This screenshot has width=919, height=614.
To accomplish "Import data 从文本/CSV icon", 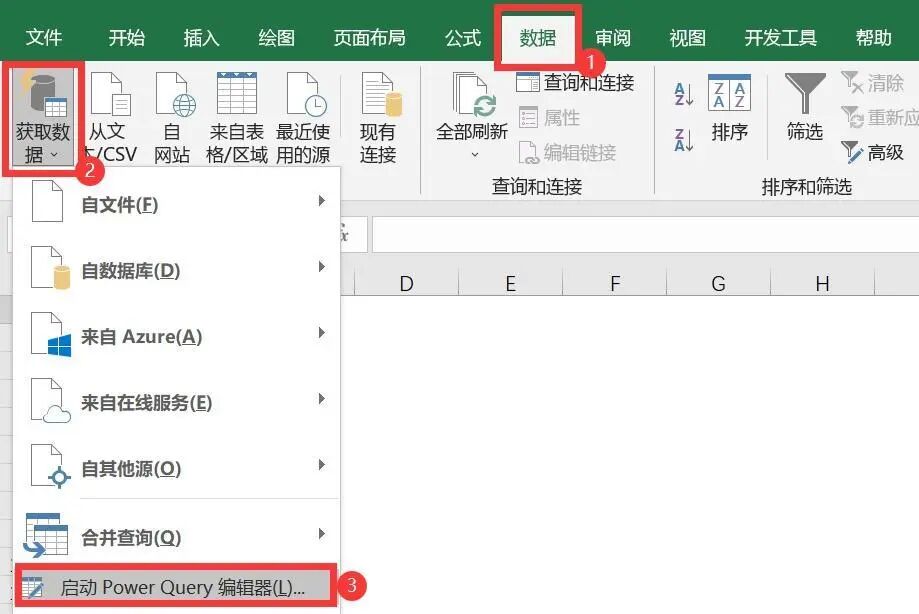I will coord(111,94).
